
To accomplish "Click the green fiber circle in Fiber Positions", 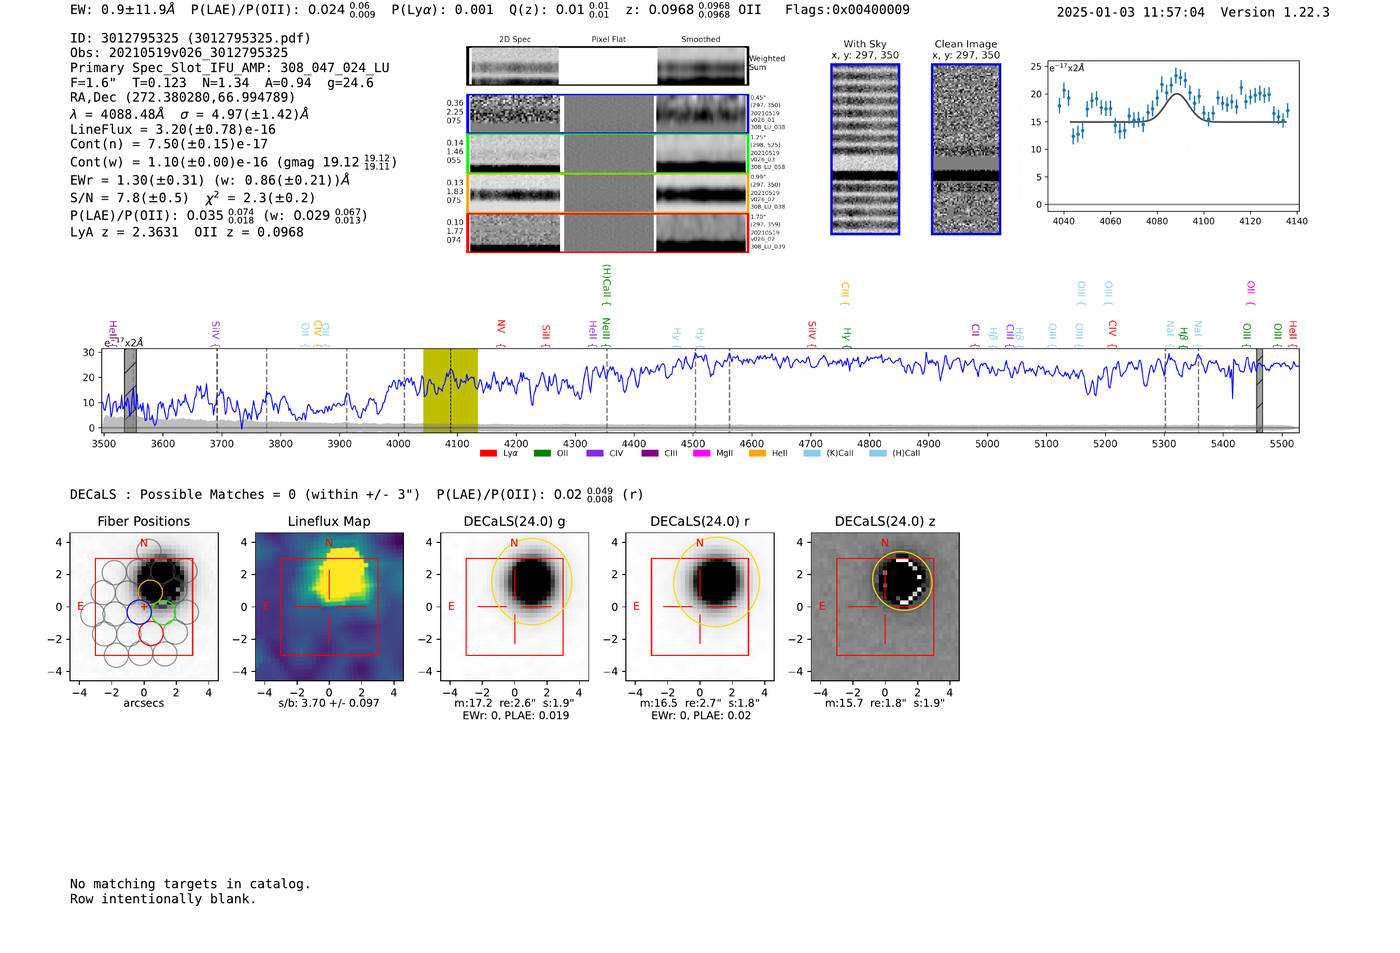I will tap(163, 612).
